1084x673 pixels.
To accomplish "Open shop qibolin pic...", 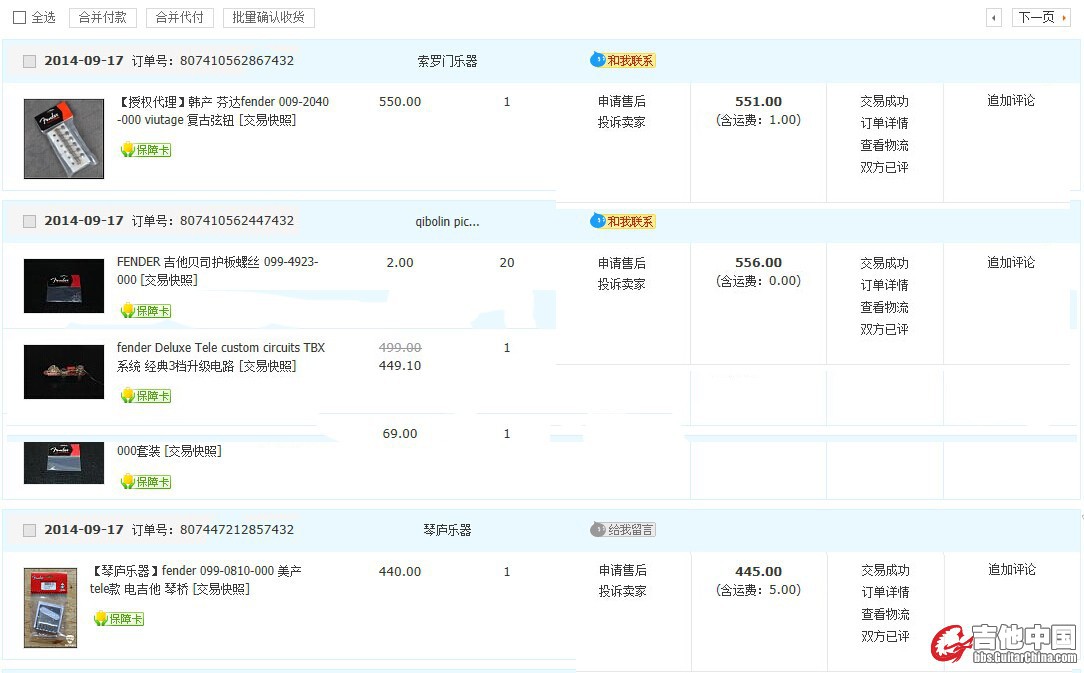I will tap(447, 221).
